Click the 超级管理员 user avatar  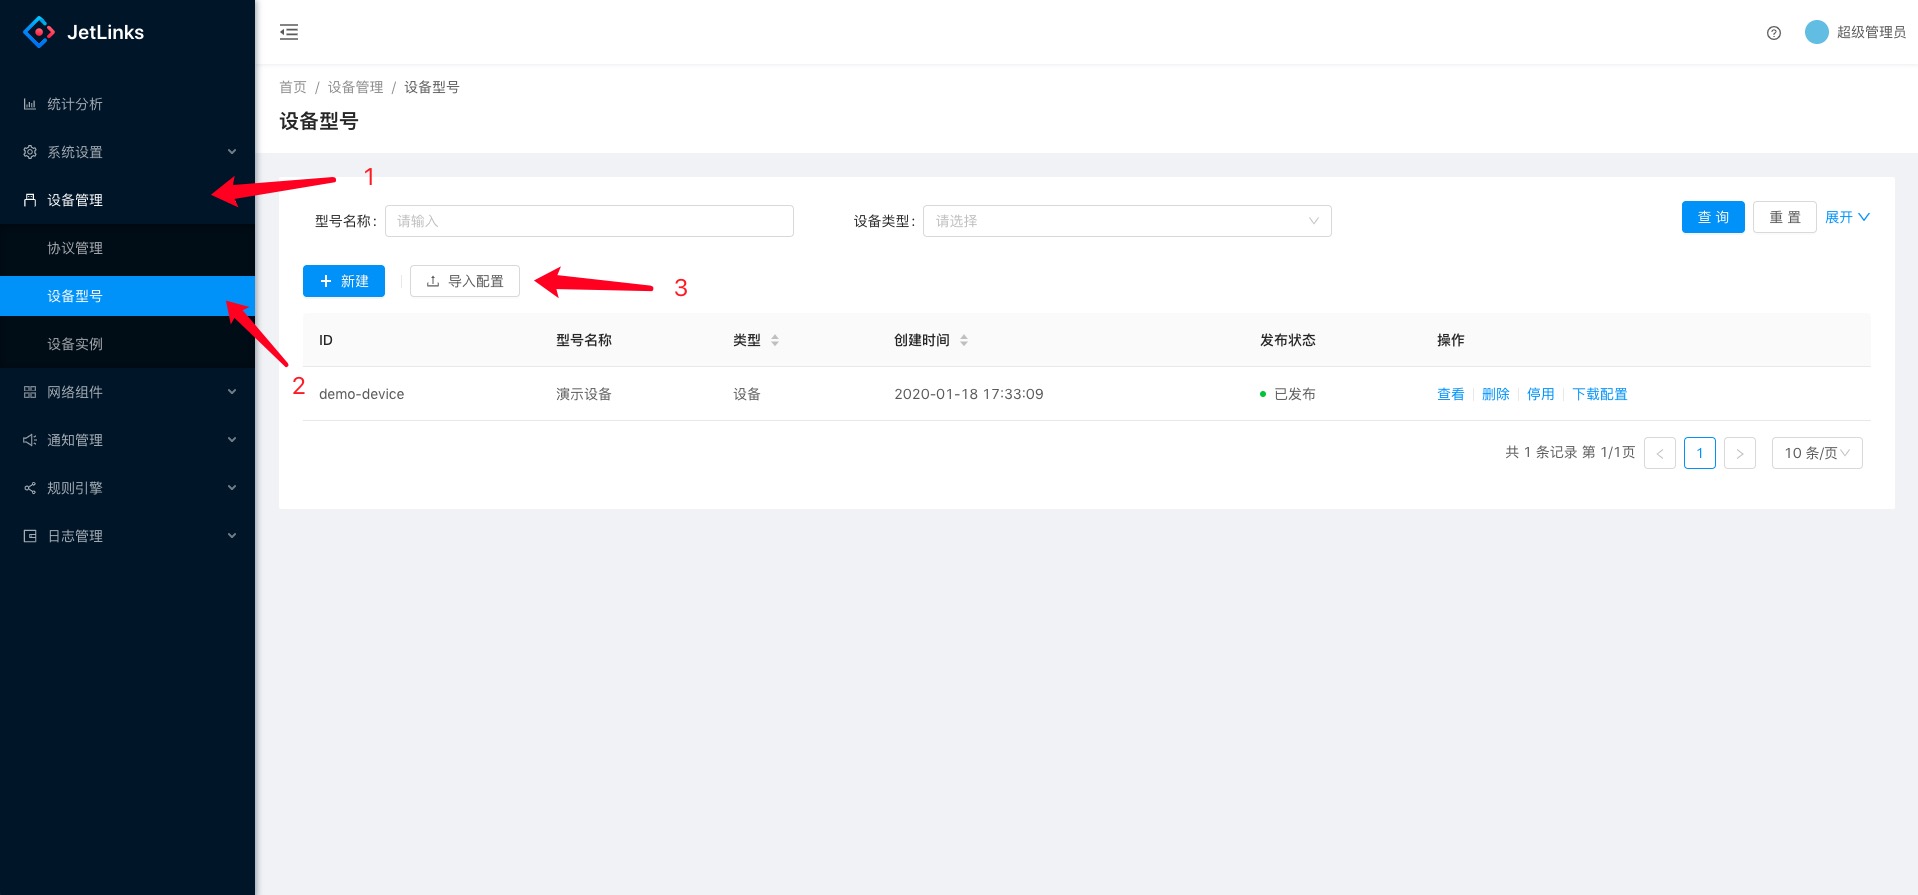[x=1816, y=32]
